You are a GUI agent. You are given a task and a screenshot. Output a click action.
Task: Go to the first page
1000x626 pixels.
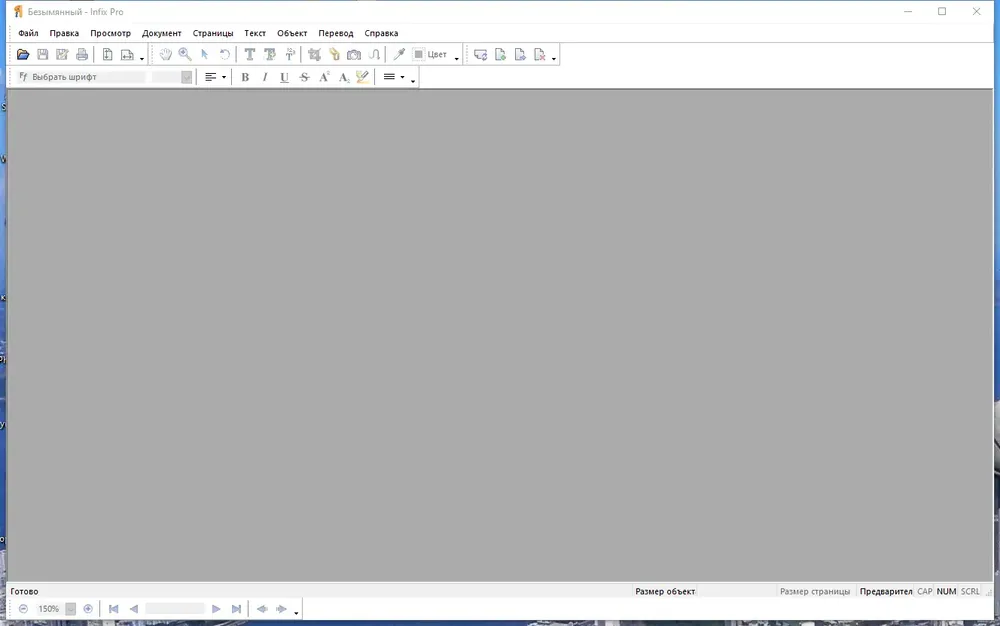[114, 609]
